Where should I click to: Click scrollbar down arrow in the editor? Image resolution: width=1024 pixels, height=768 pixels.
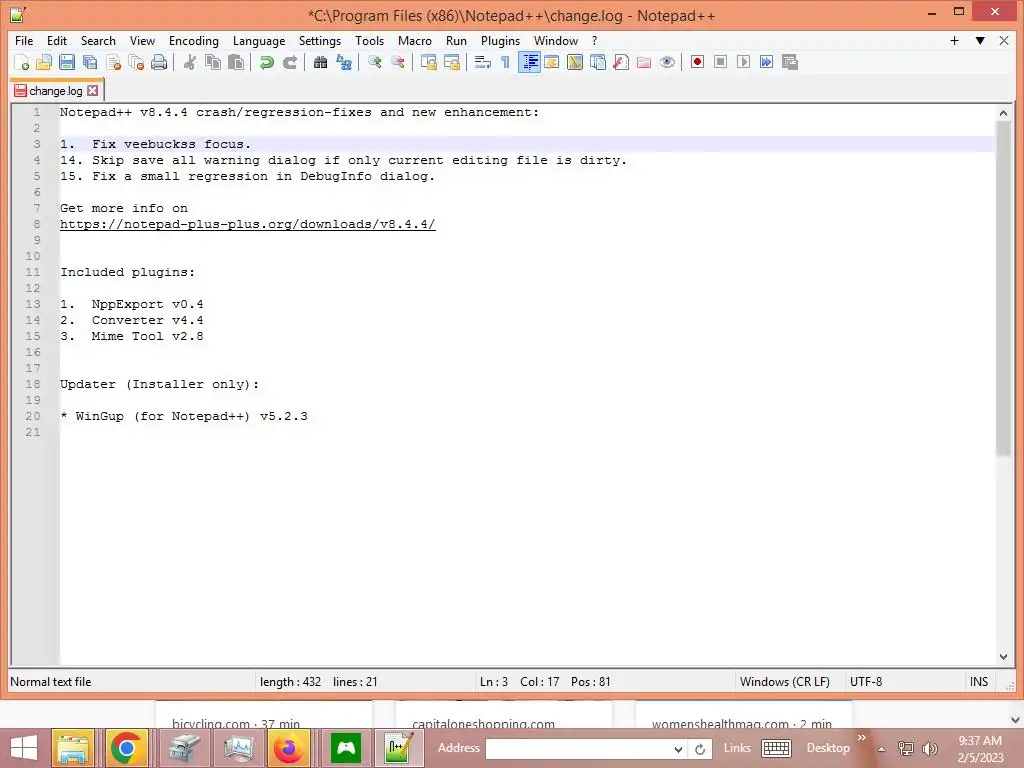[x=1003, y=657]
